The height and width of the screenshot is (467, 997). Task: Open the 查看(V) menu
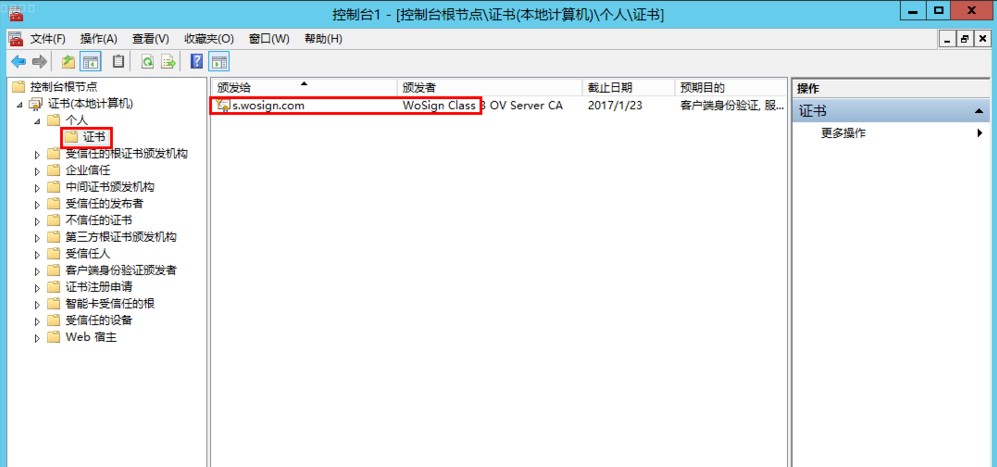pyautogui.click(x=151, y=39)
